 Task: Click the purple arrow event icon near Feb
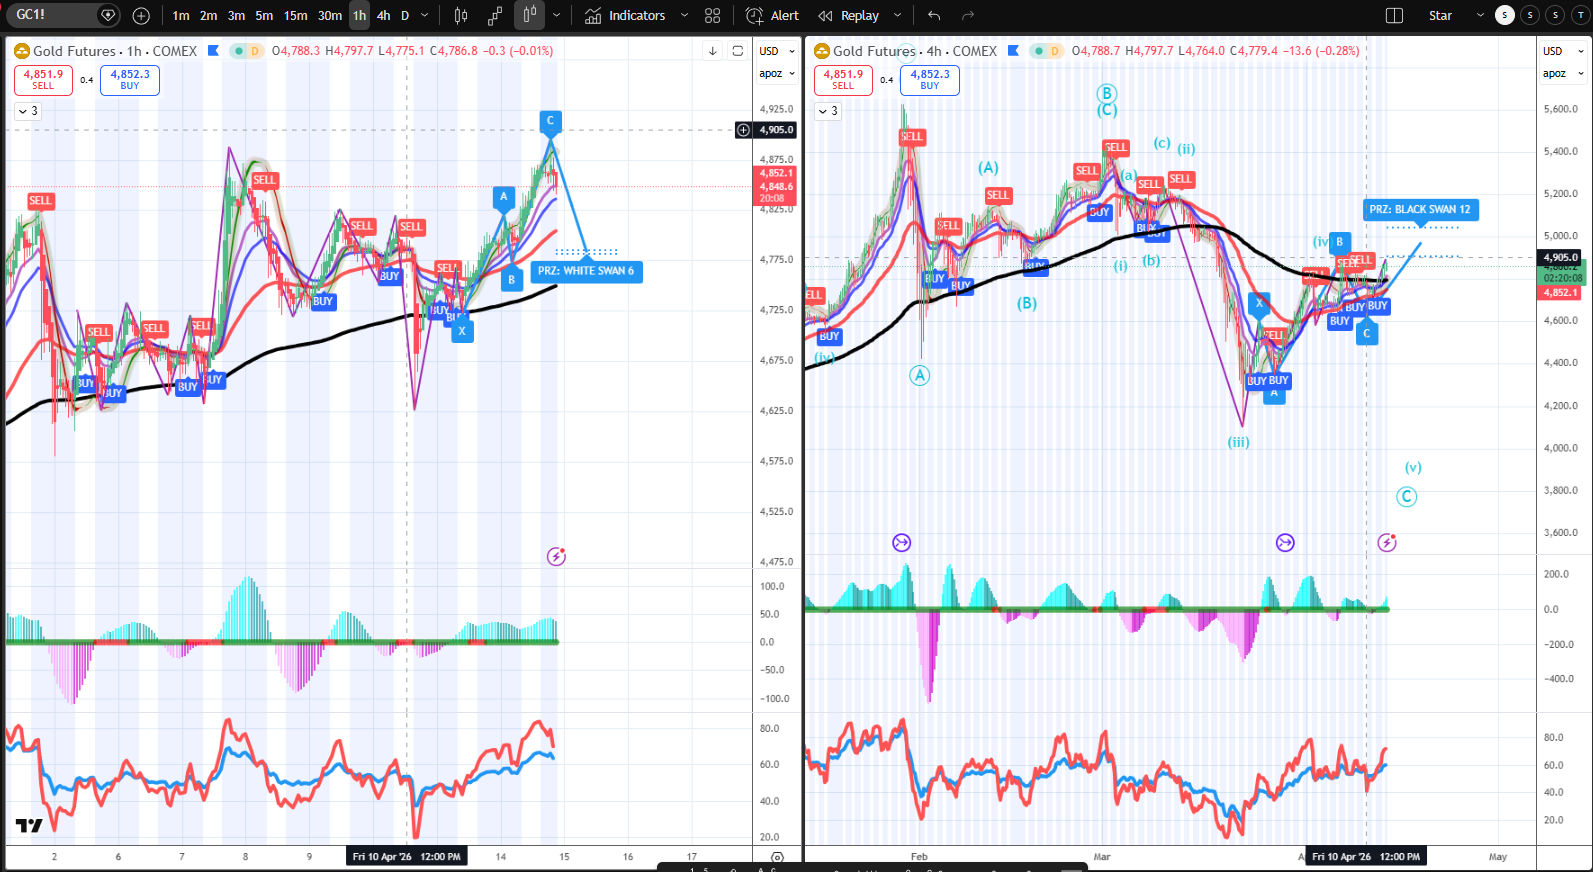902,543
